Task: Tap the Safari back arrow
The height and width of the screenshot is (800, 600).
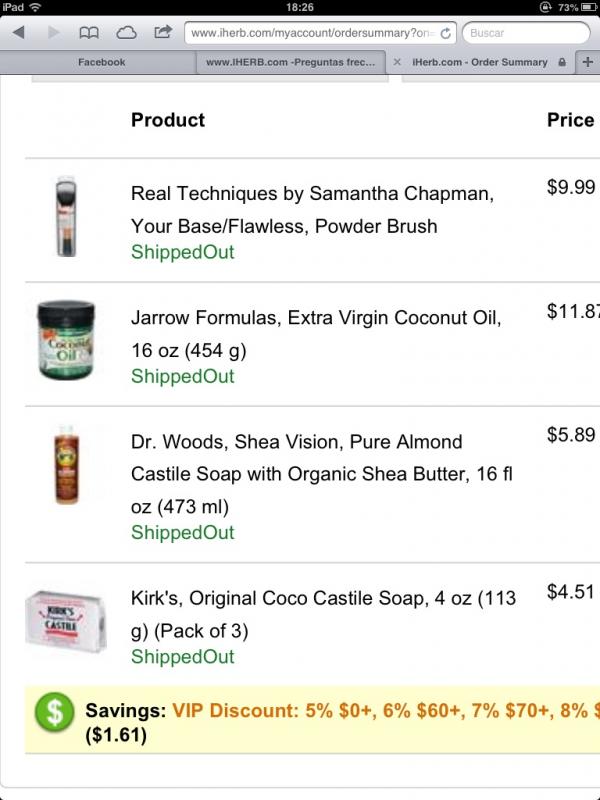Action: (19, 33)
